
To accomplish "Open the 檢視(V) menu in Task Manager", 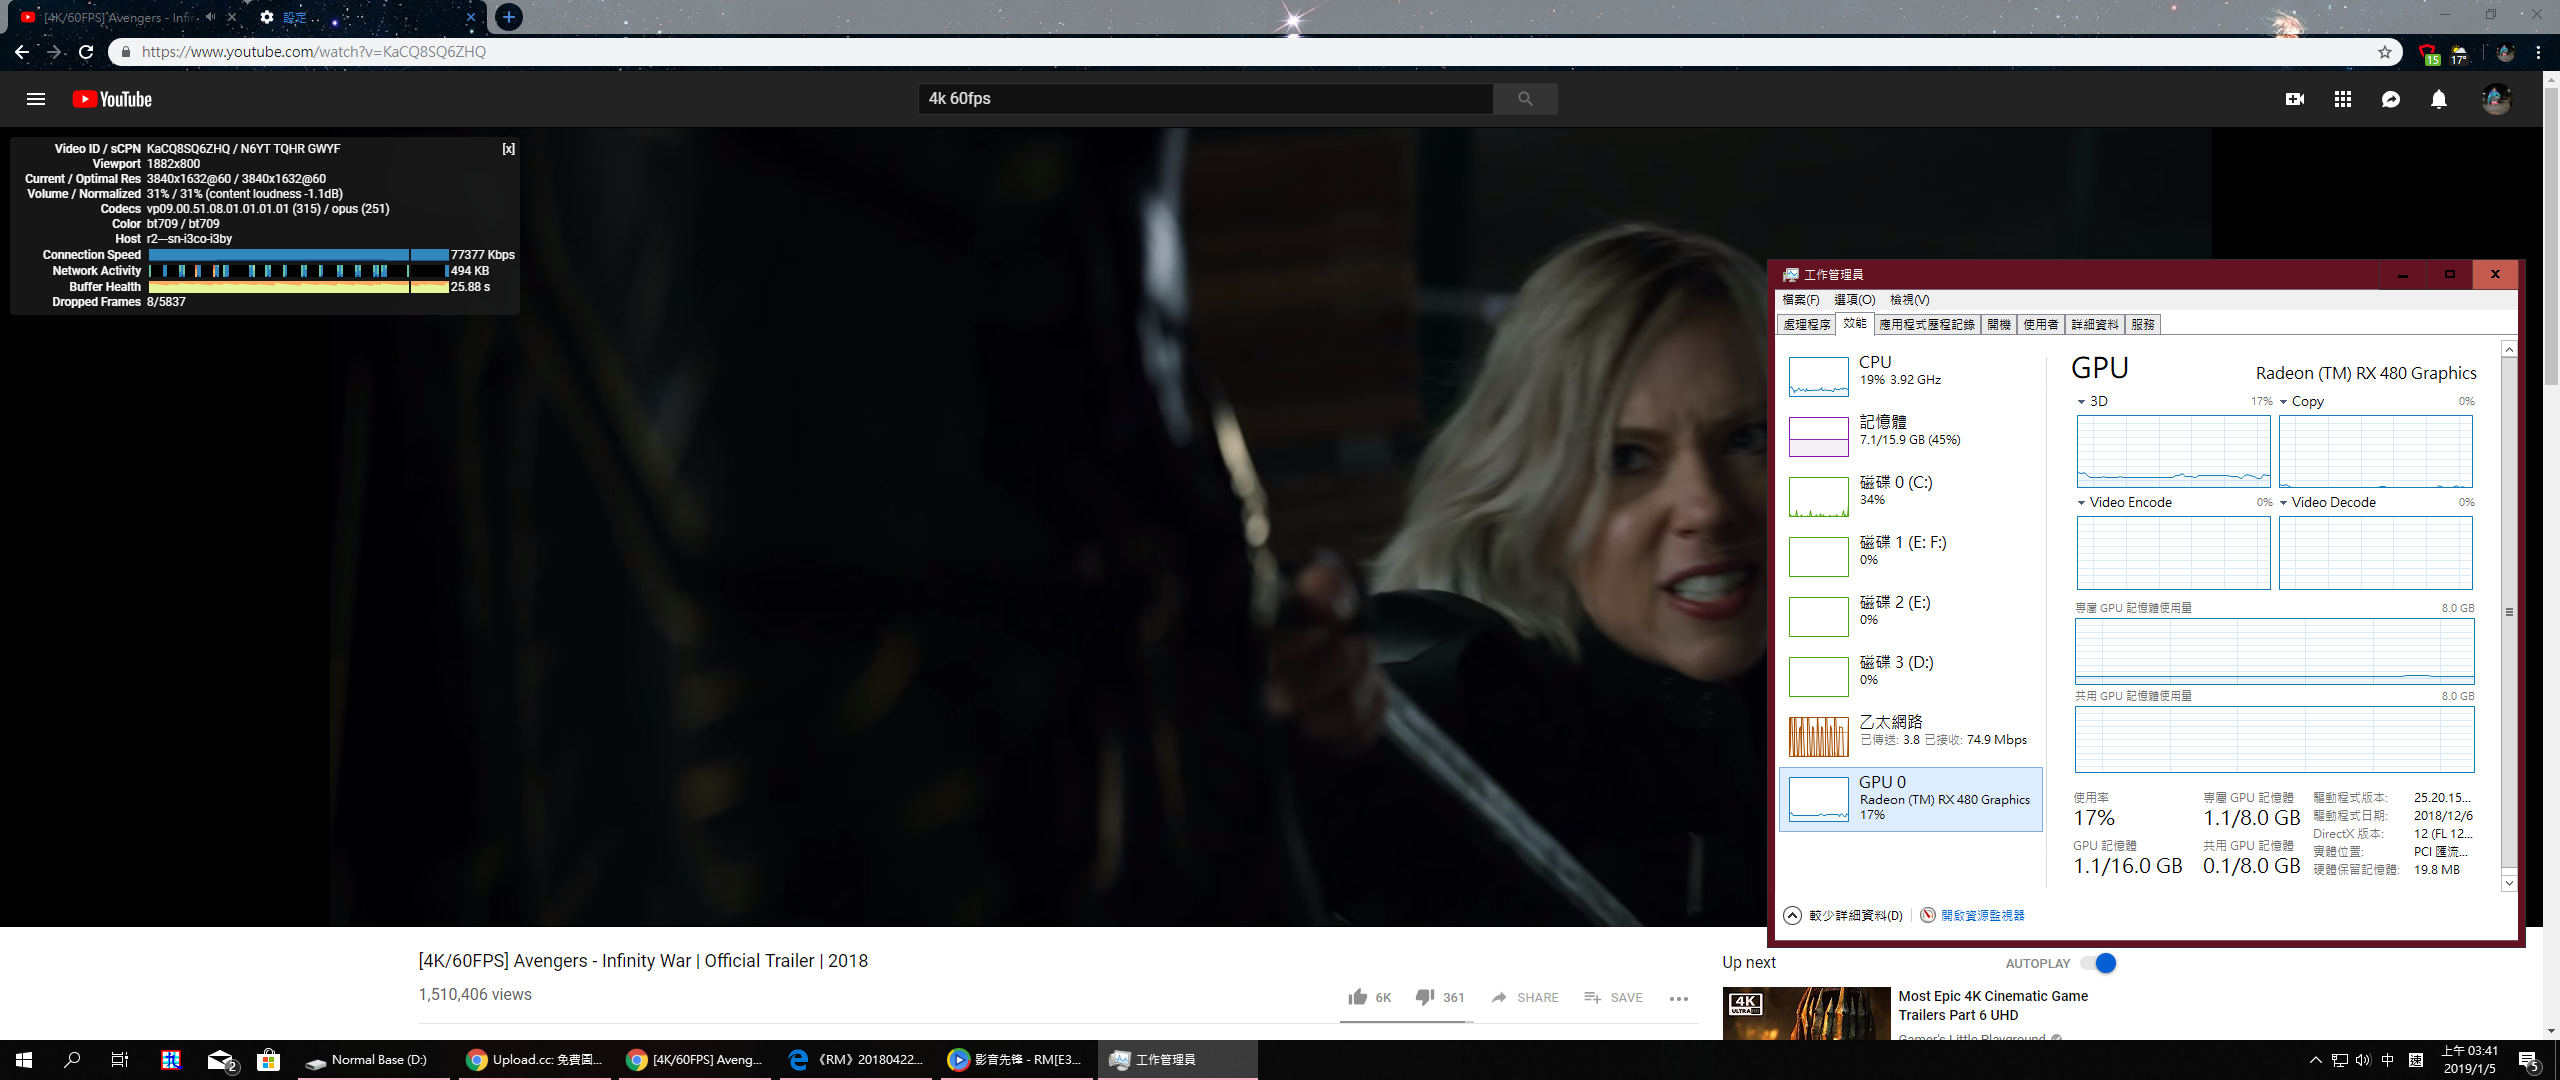I will point(1909,300).
